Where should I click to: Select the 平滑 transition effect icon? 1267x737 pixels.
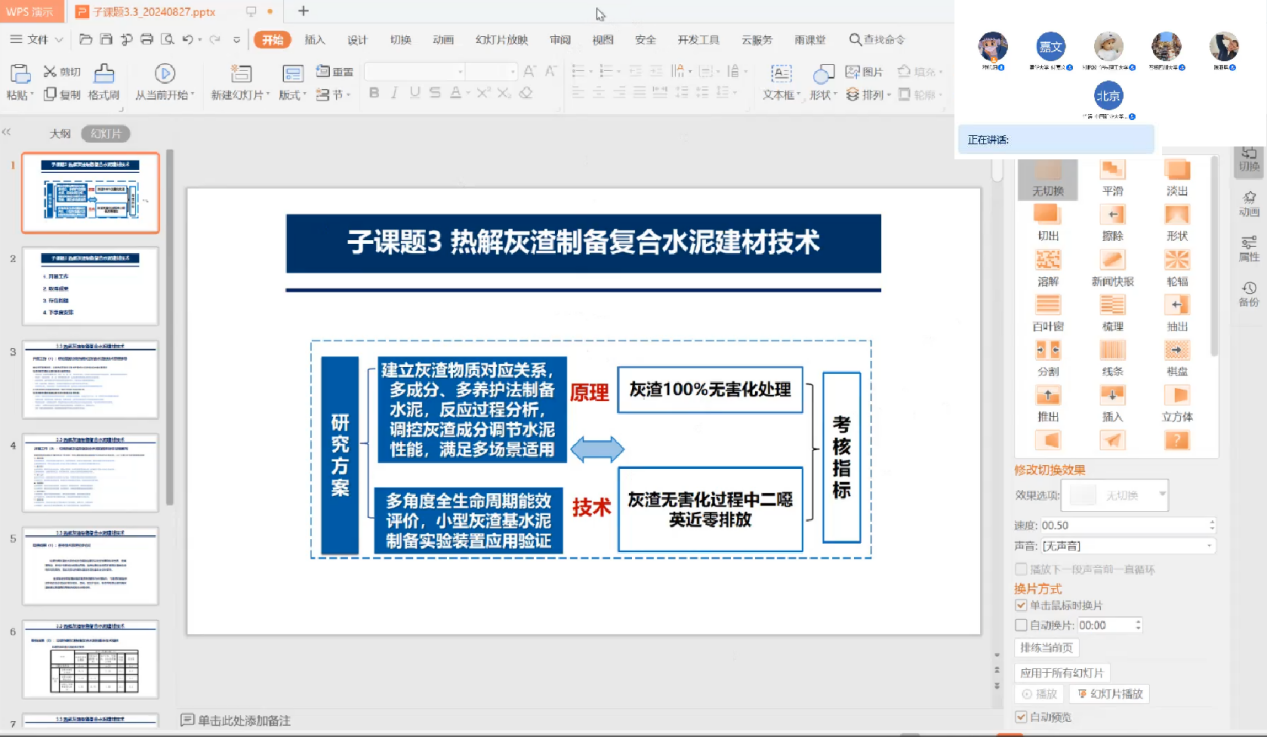(x=1112, y=170)
